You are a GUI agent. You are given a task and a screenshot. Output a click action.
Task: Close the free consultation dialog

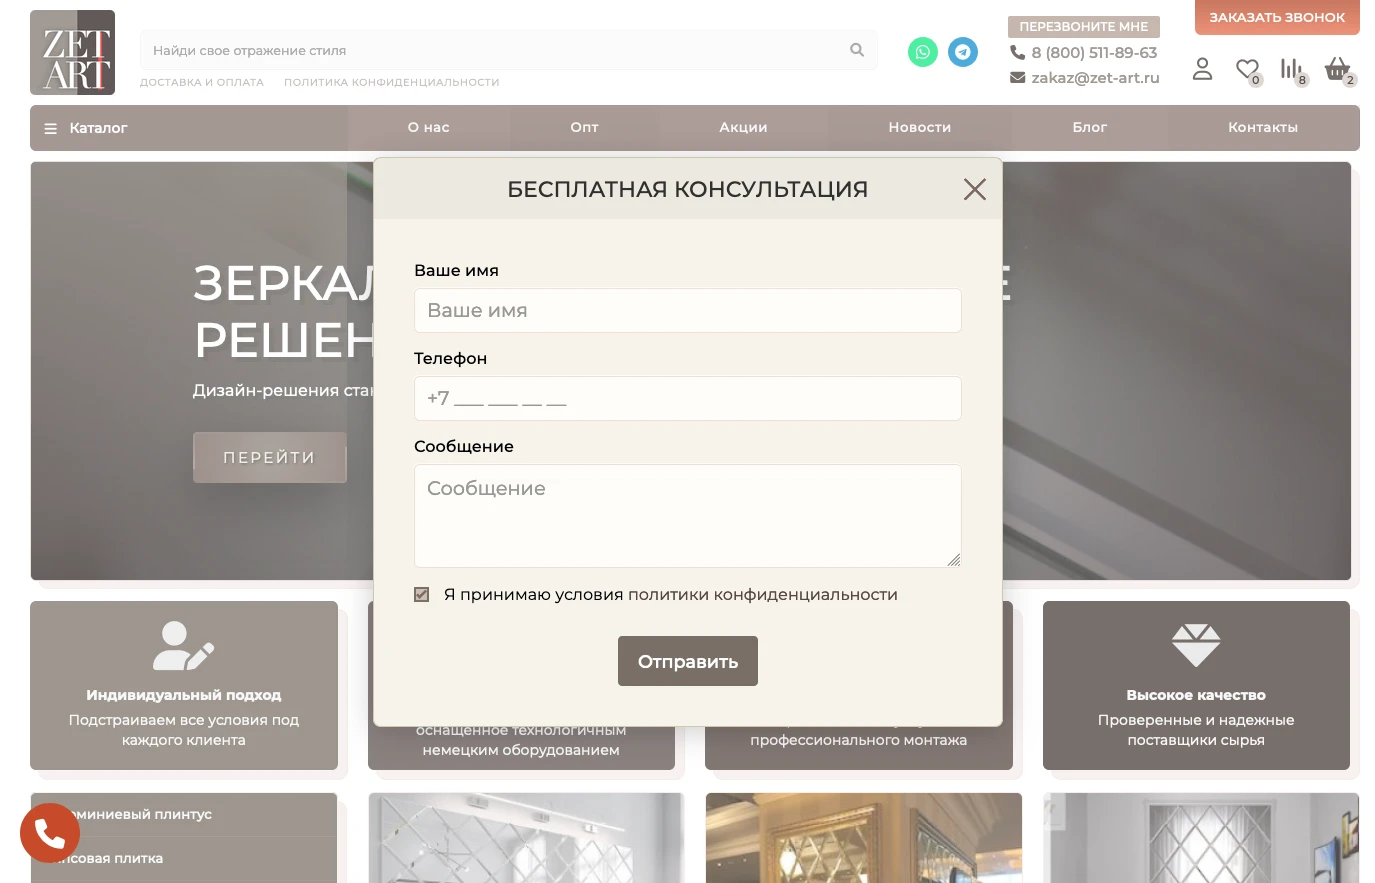click(974, 189)
